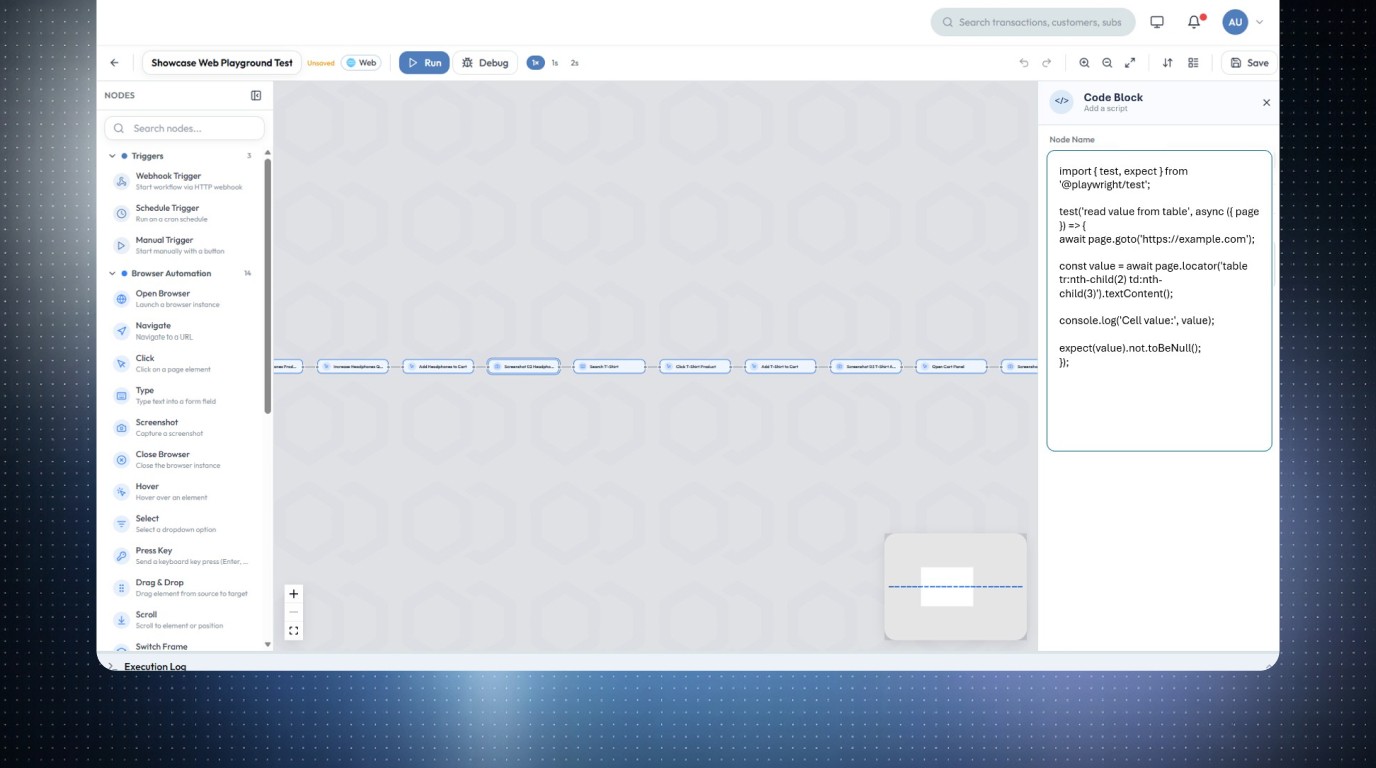Click the Click T-Shirt Product node
Image resolution: width=1376 pixels, height=768 pixels.
[695, 366]
